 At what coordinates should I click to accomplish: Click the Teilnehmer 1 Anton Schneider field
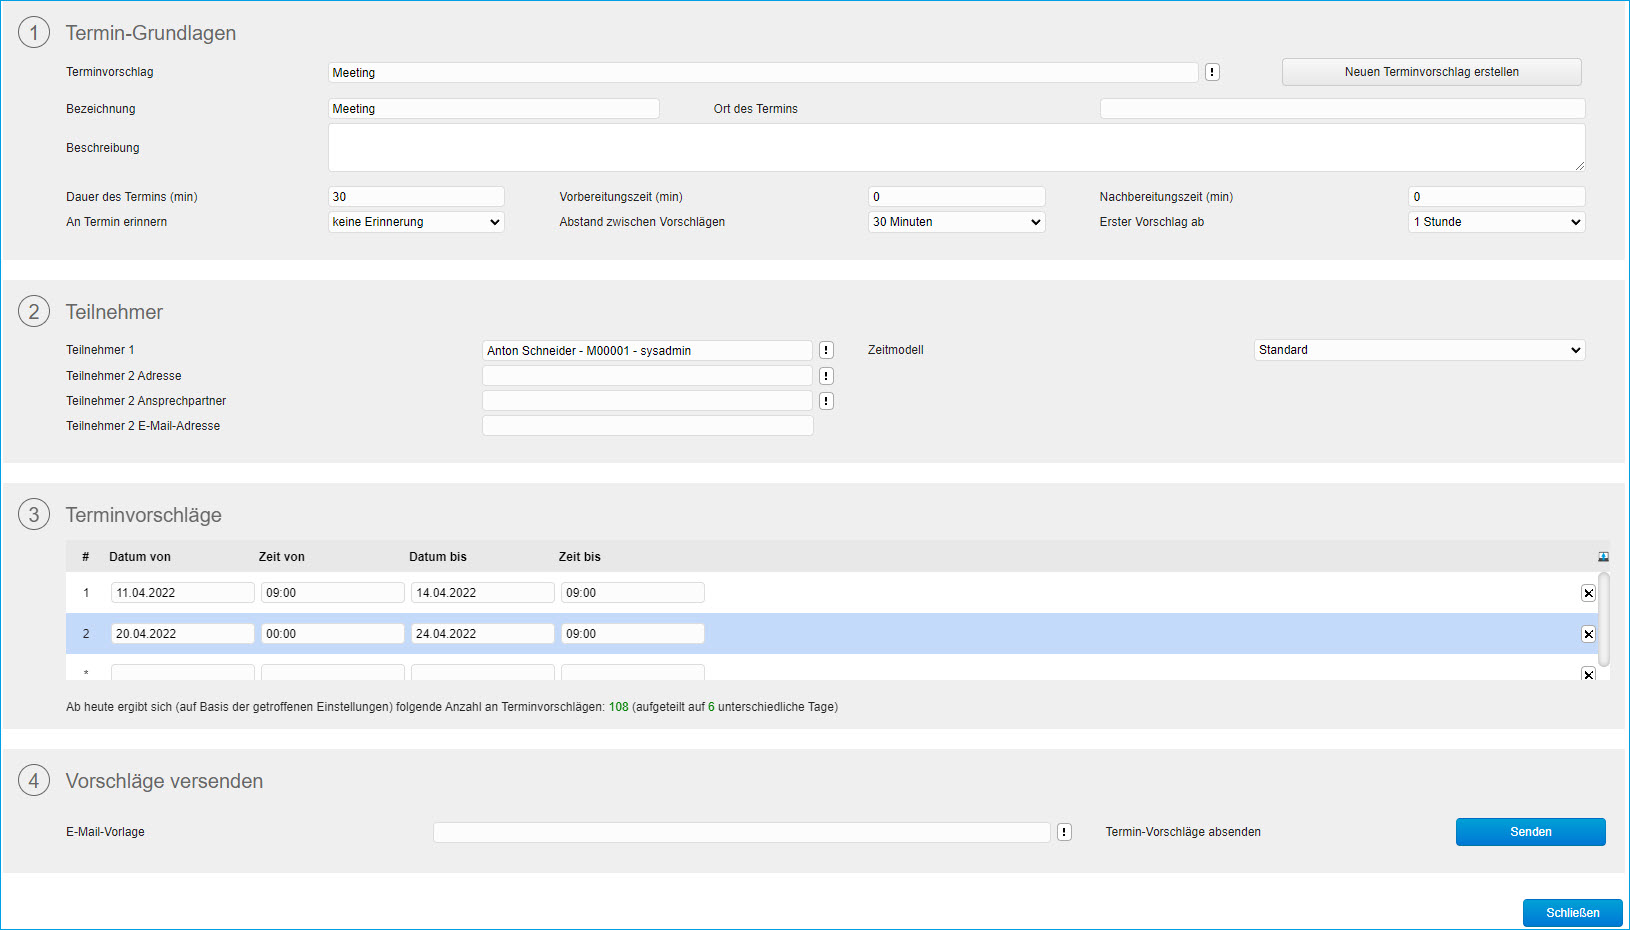(x=648, y=351)
